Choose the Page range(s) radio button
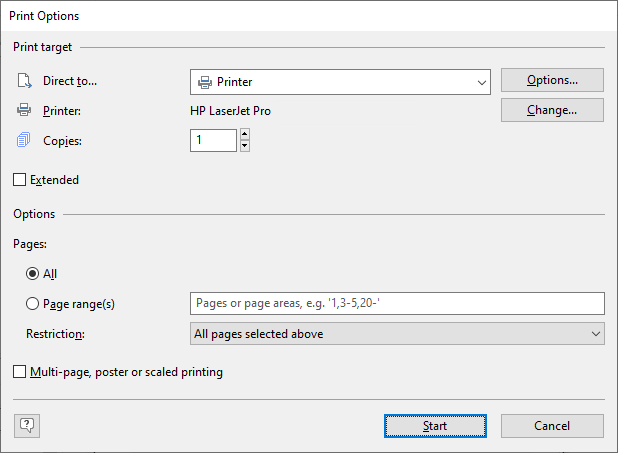 point(32,304)
